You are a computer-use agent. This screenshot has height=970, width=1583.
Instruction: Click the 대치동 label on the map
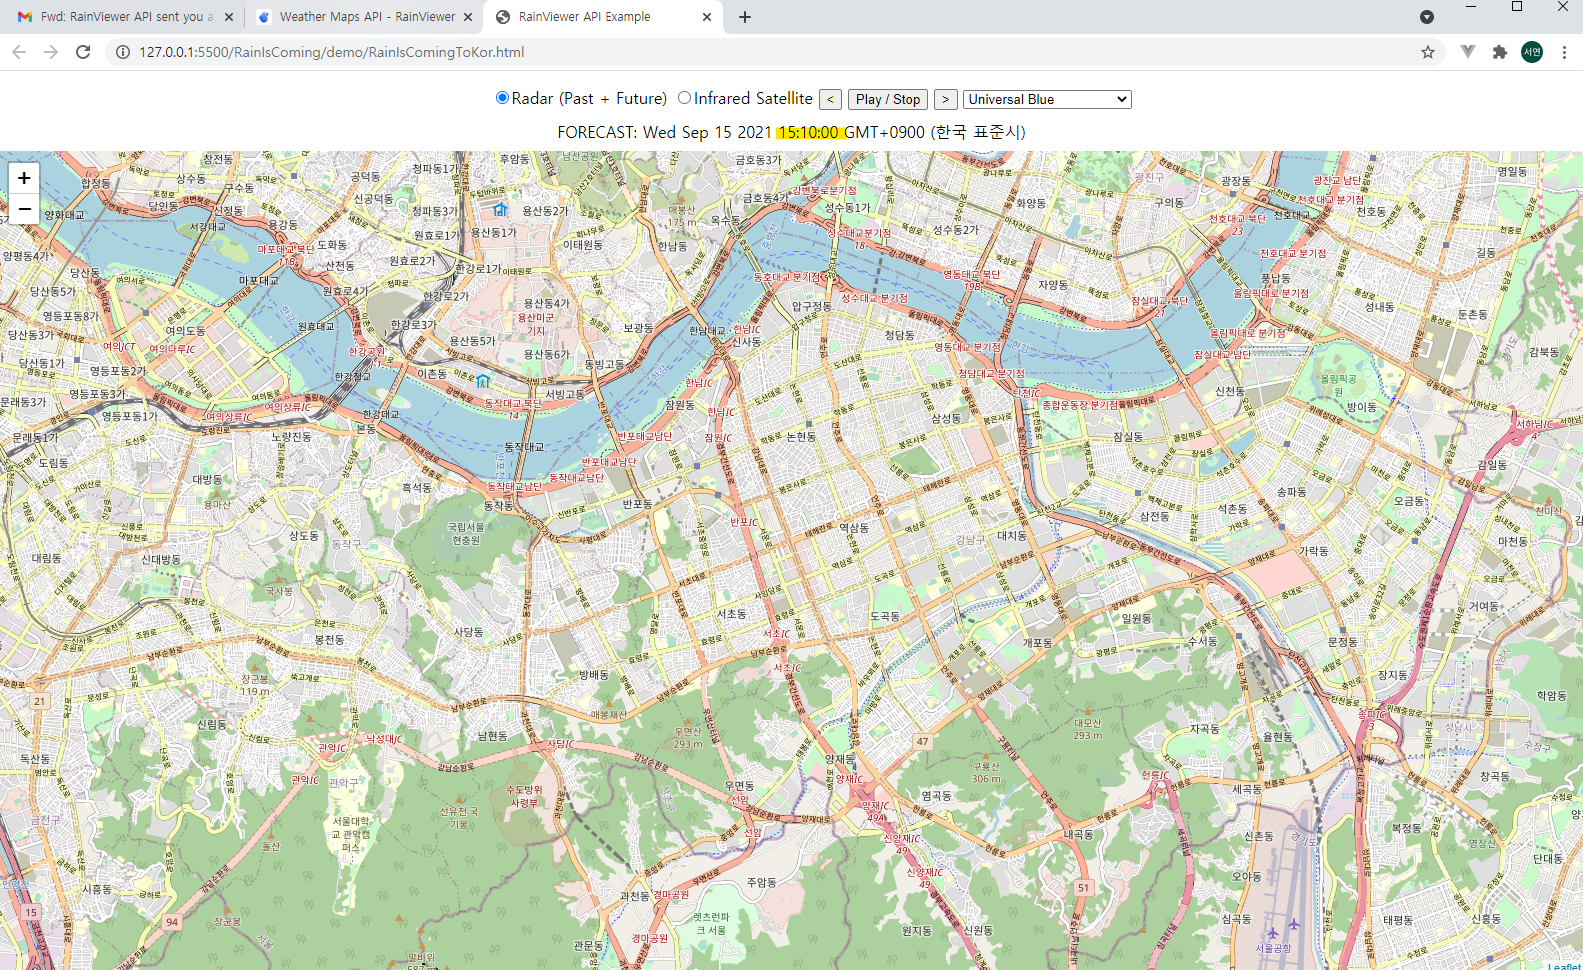(x=1011, y=536)
